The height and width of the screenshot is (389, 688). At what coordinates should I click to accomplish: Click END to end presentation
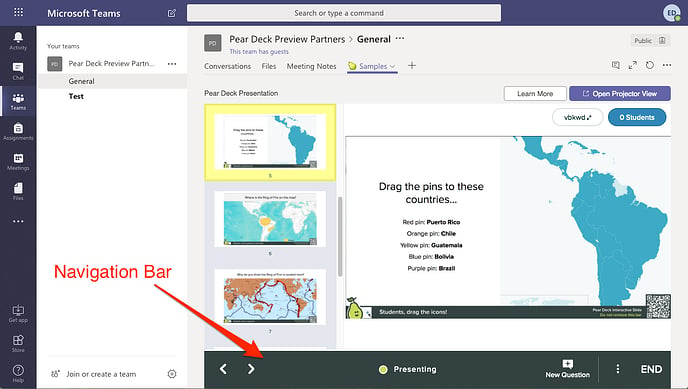[x=651, y=369]
